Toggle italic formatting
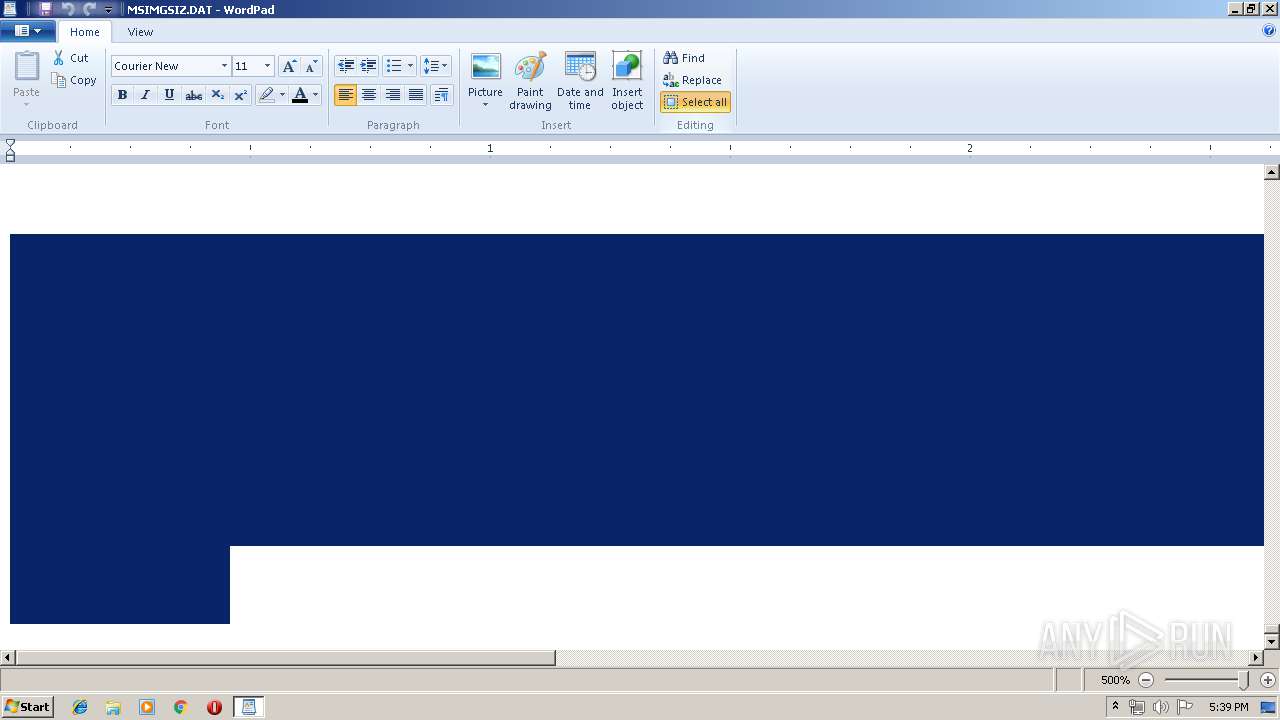The height and width of the screenshot is (720, 1280). pos(145,95)
